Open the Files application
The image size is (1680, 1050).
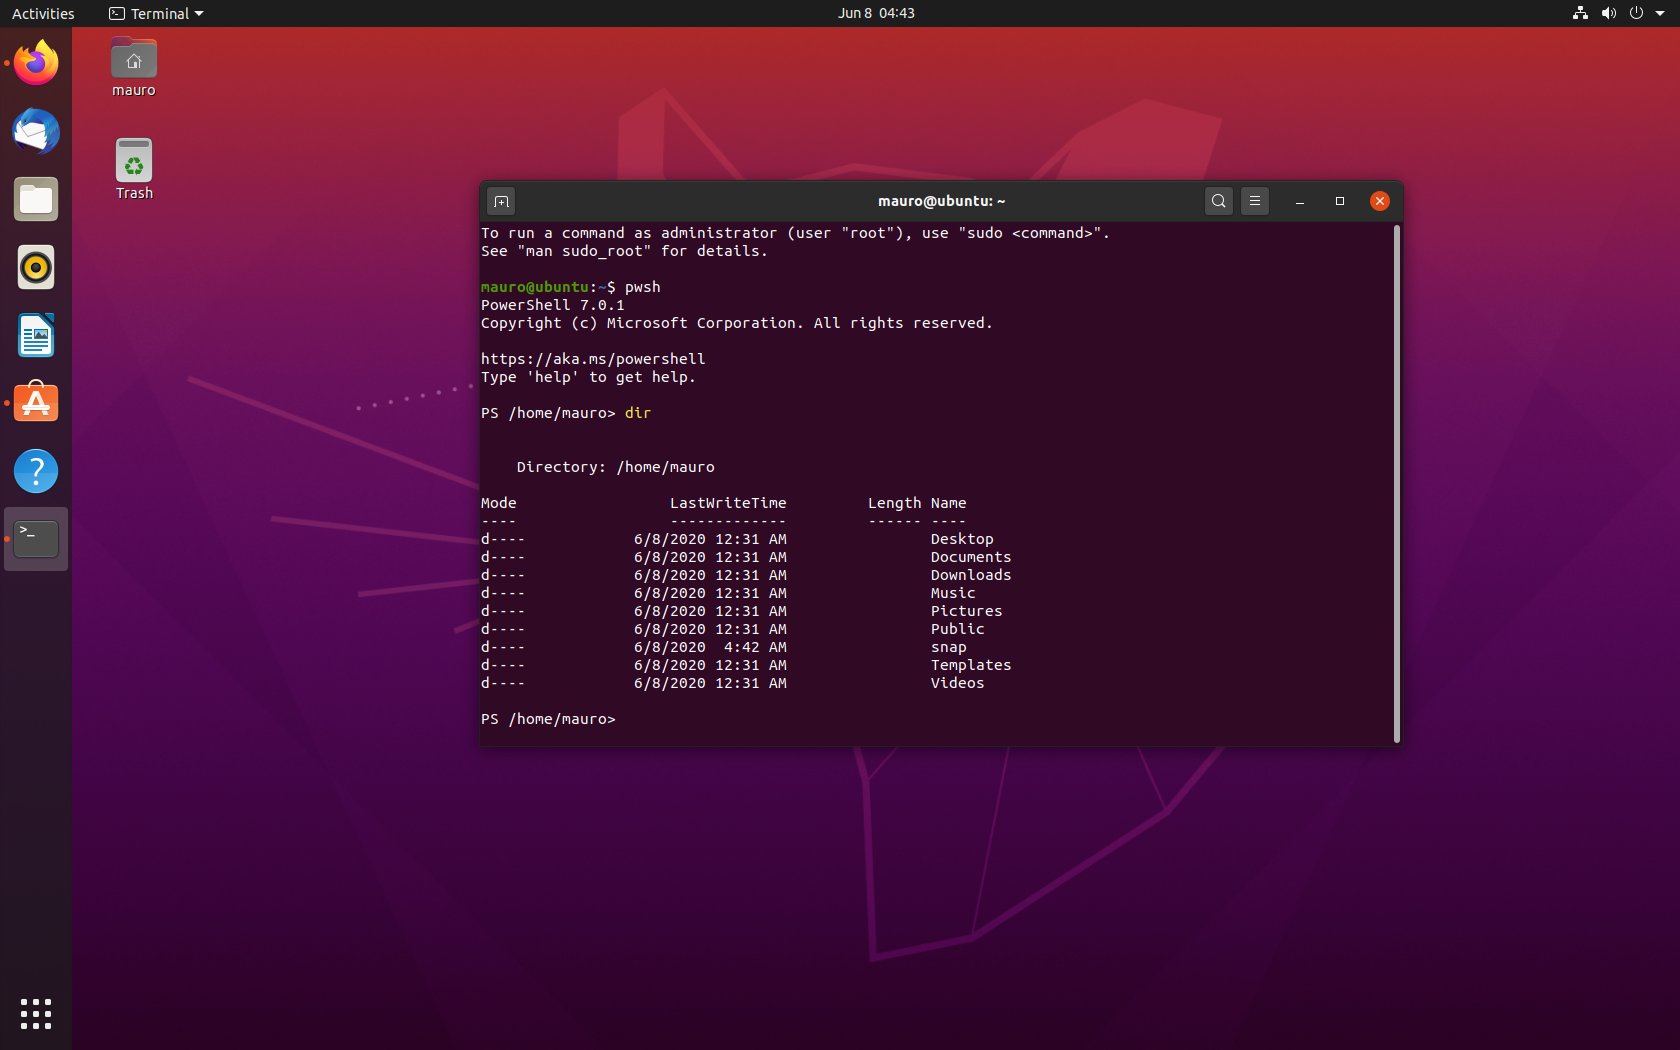pyautogui.click(x=35, y=199)
